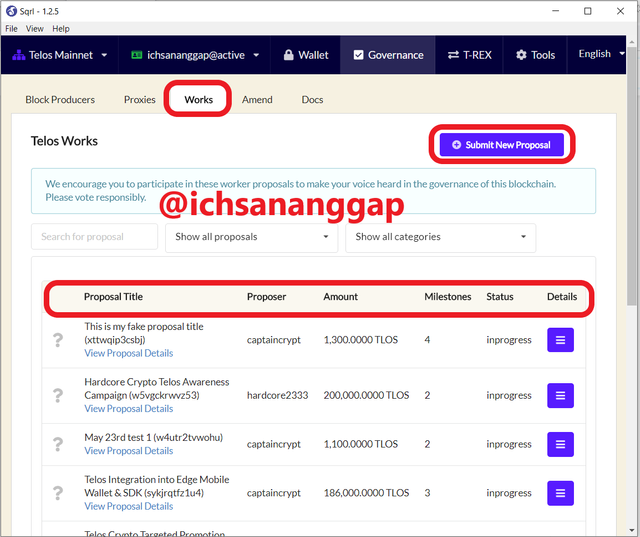
Task: Open the Help menu
Action: tap(61, 29)
